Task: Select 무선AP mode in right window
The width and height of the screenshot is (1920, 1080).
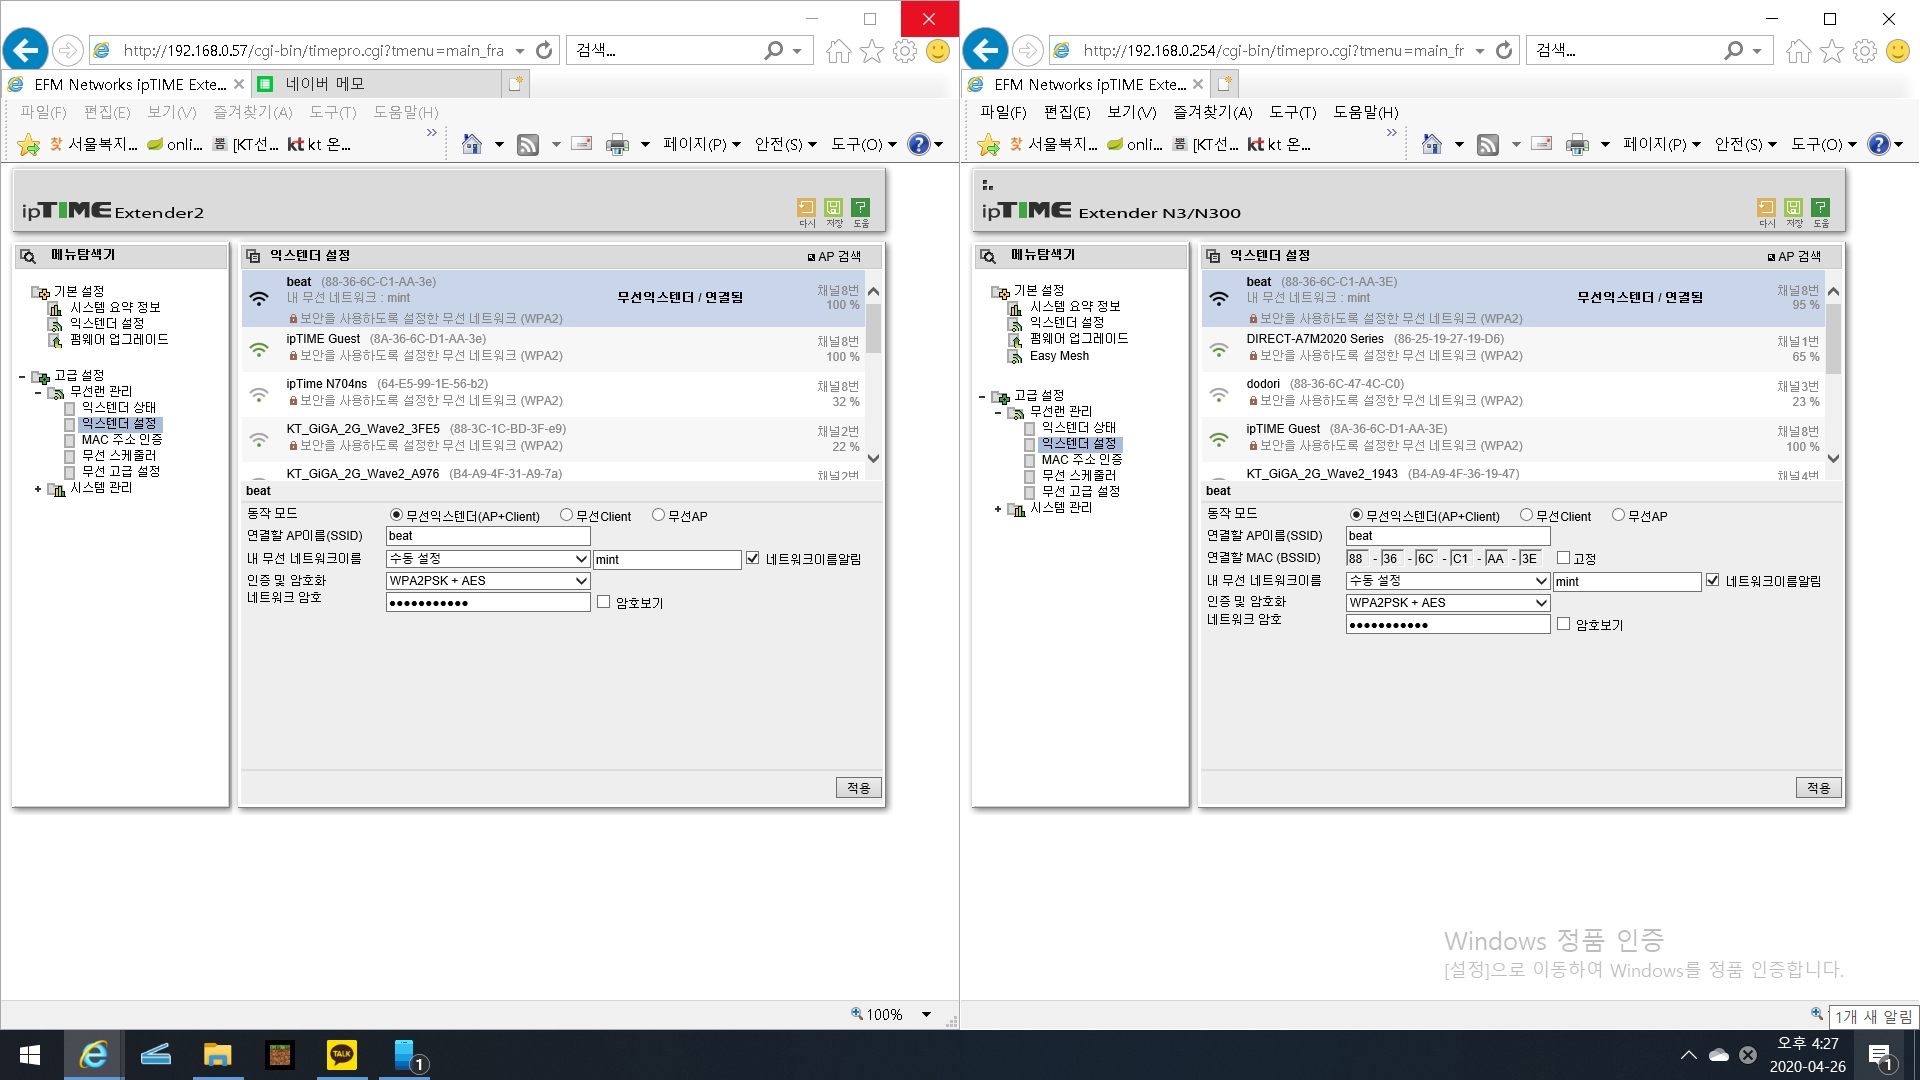Action: pyautogui.click(x=1618, y=515)
